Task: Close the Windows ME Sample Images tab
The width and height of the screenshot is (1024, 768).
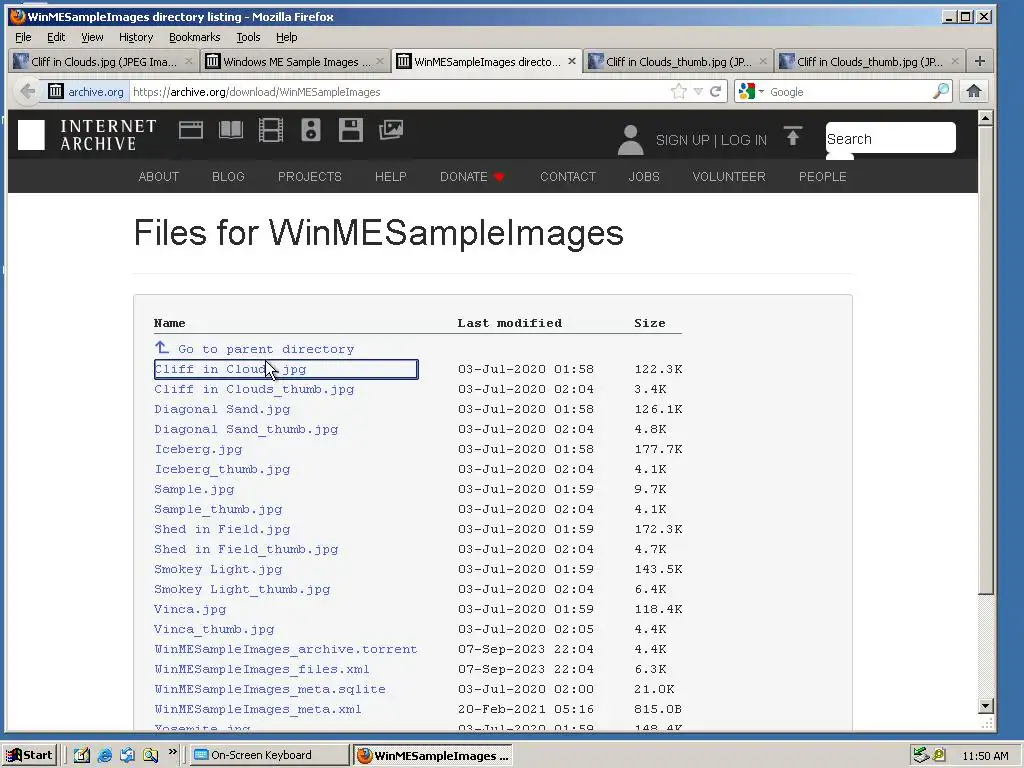Action: click(x=379, y=61)
